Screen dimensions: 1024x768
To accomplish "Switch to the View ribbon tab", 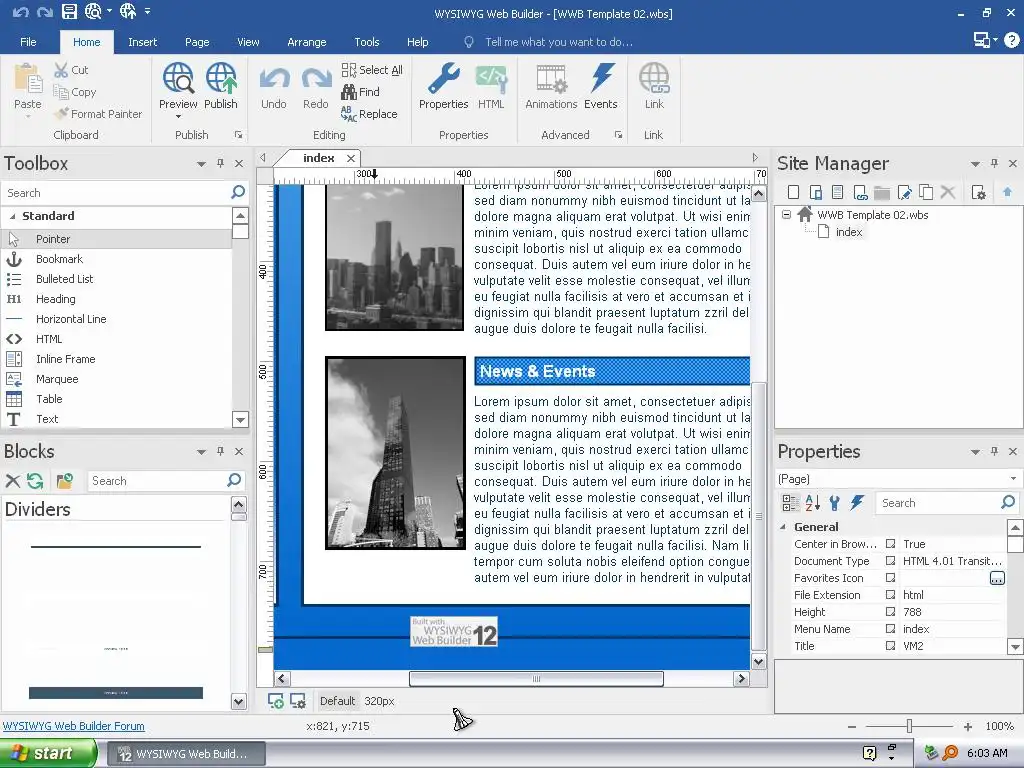I will tap(248, 42).
